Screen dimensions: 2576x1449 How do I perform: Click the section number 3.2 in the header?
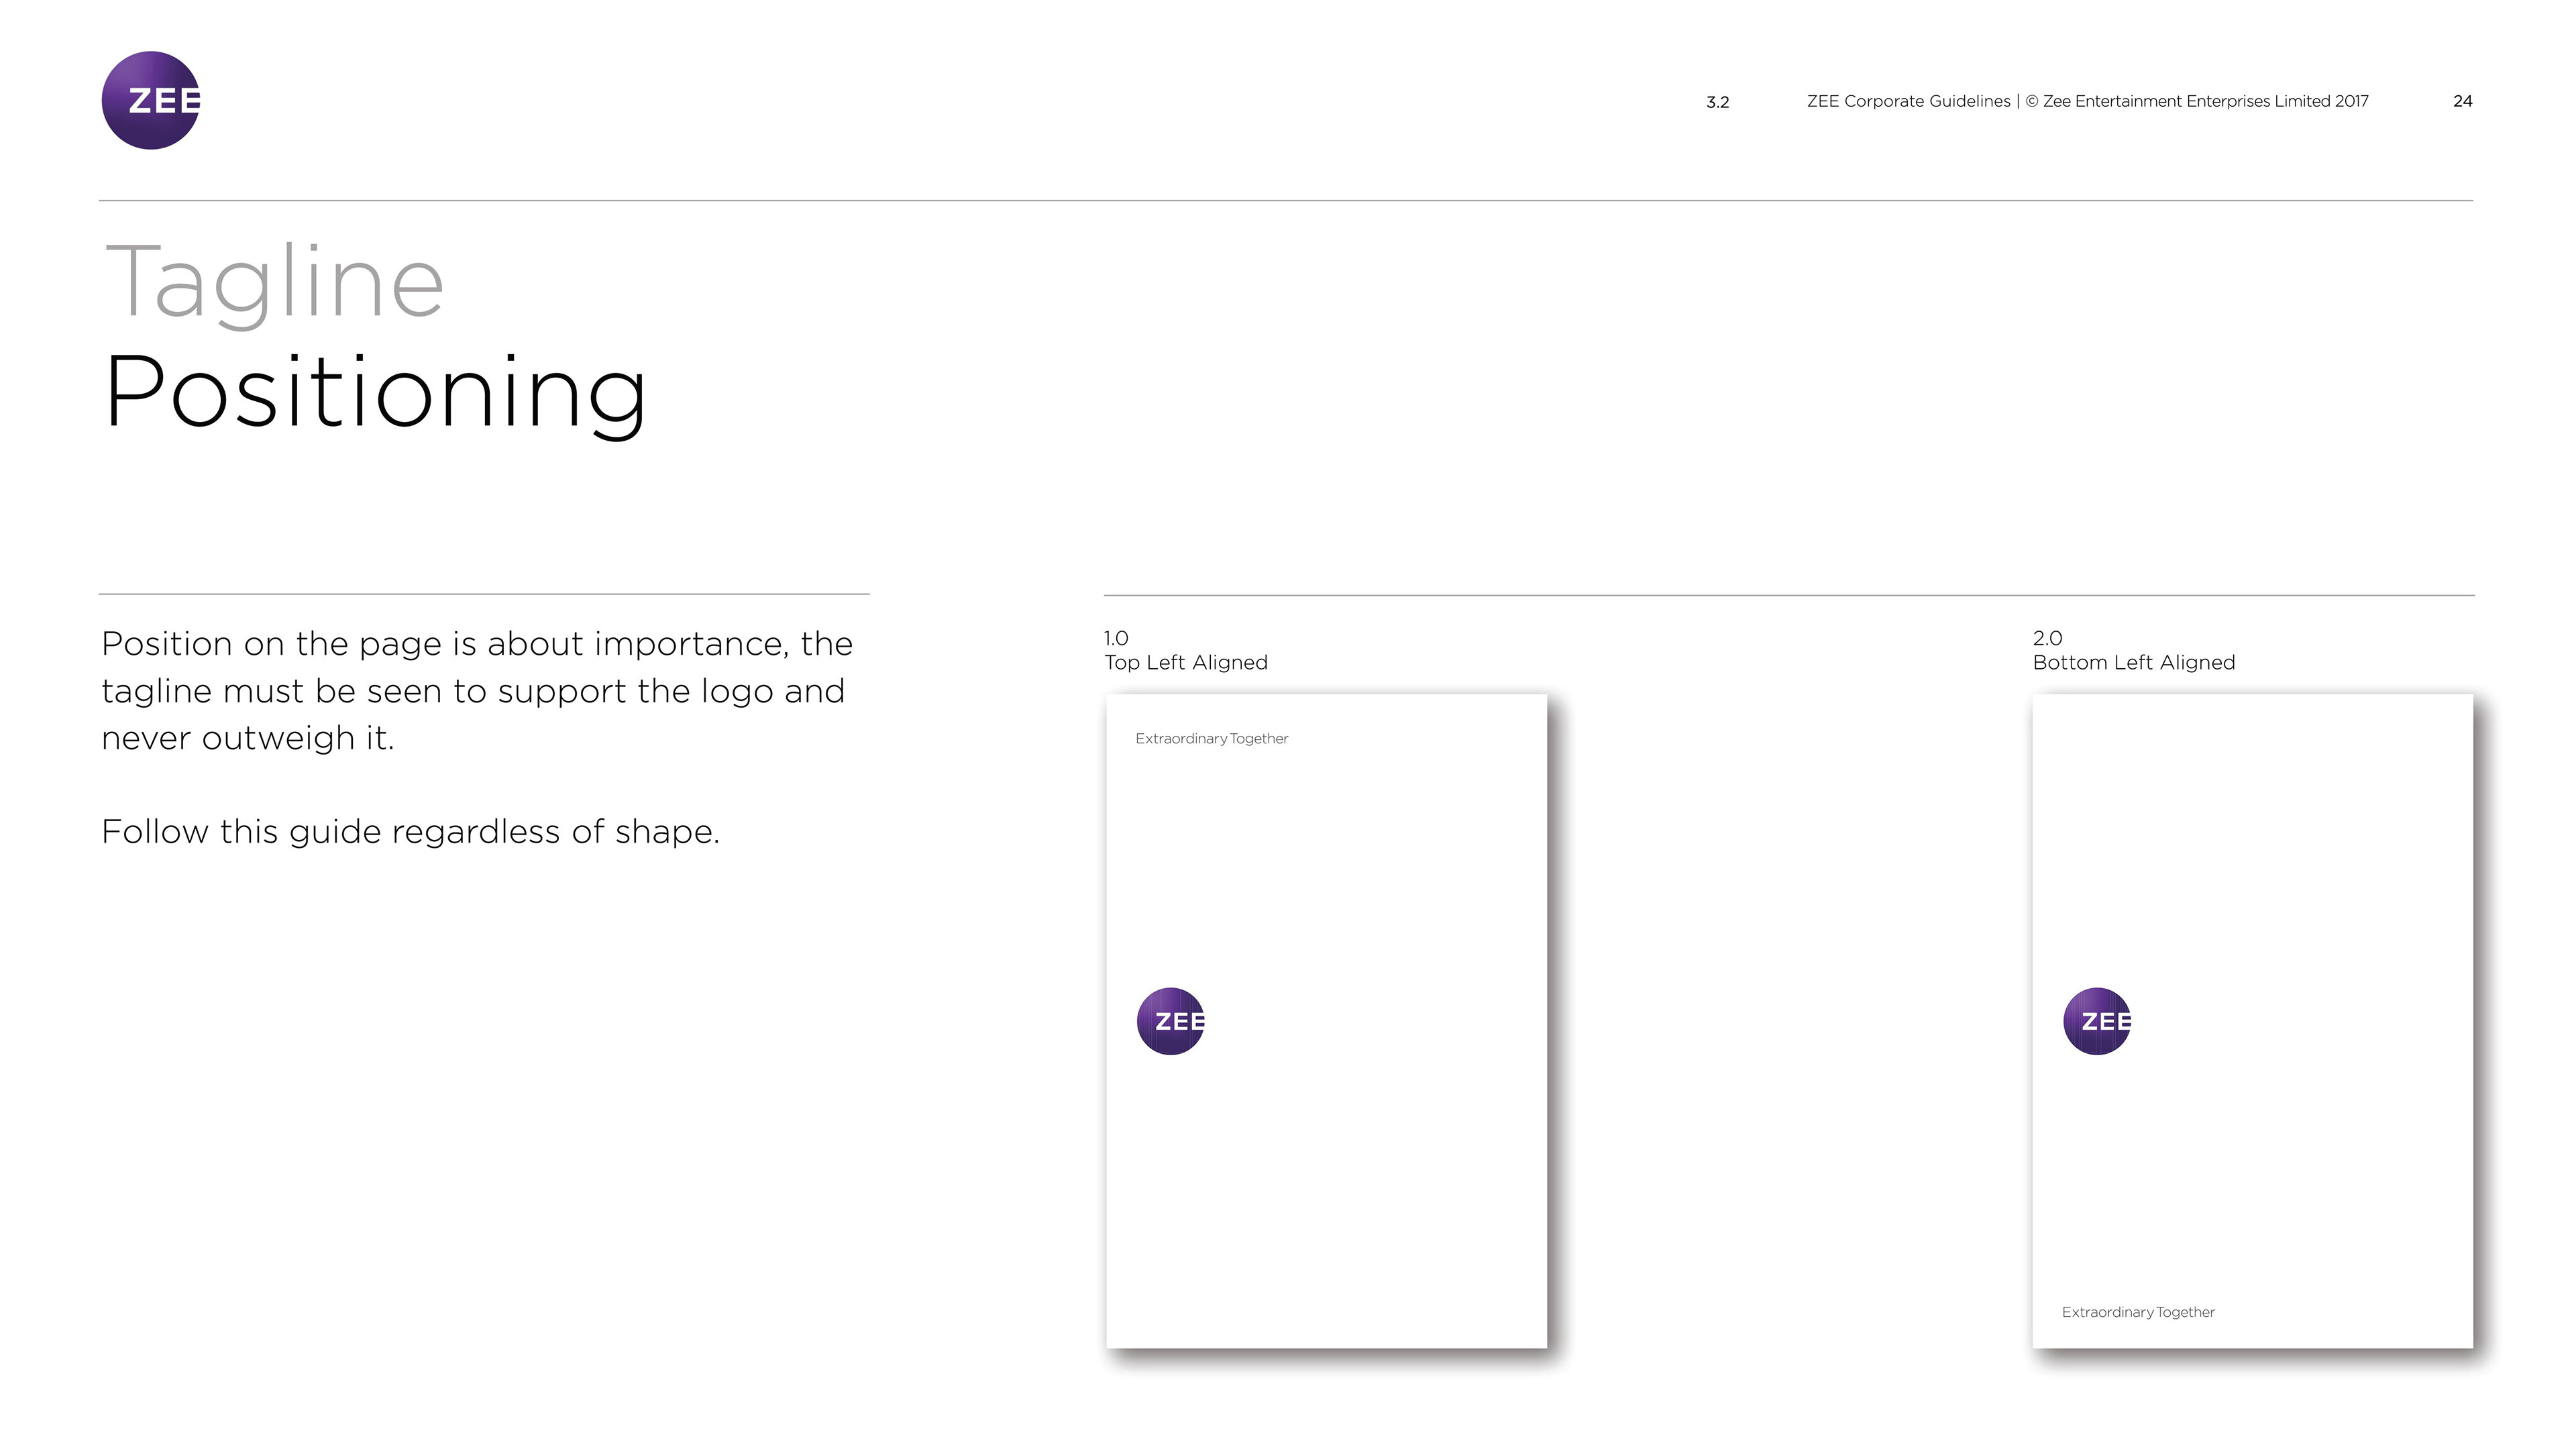(1717, 102)
